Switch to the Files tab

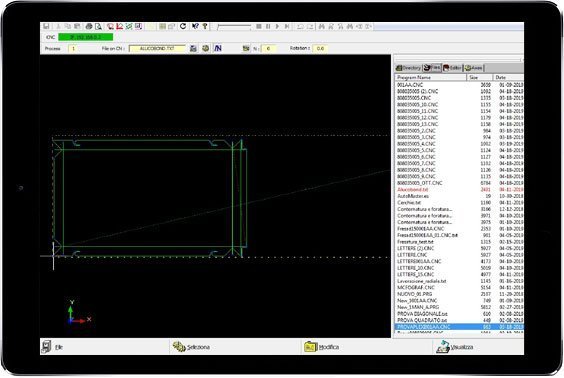[x=432, y=67]
